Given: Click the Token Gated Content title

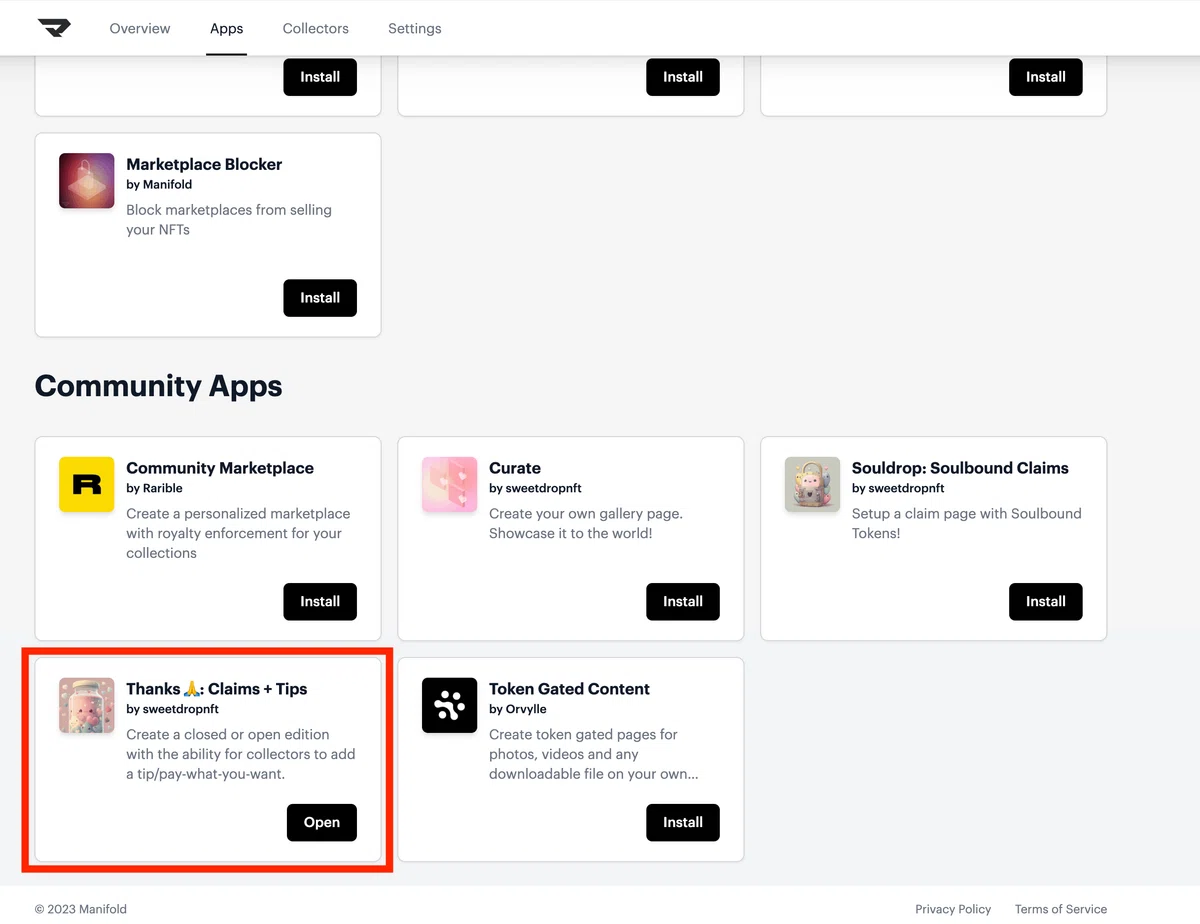Looking at the screenshot, I should coord(569,689).
